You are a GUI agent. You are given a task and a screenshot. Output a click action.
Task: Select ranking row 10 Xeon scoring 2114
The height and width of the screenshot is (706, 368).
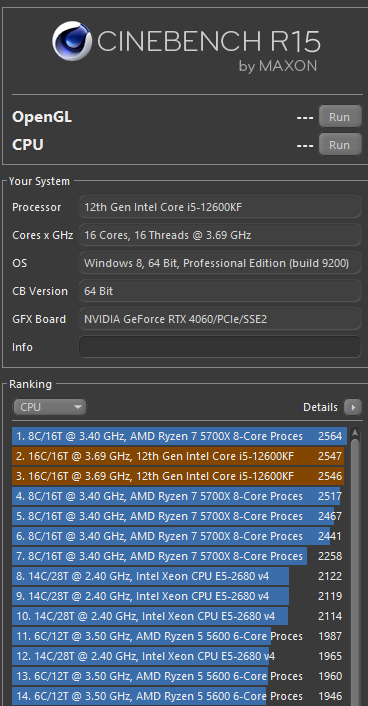point(178,616)
